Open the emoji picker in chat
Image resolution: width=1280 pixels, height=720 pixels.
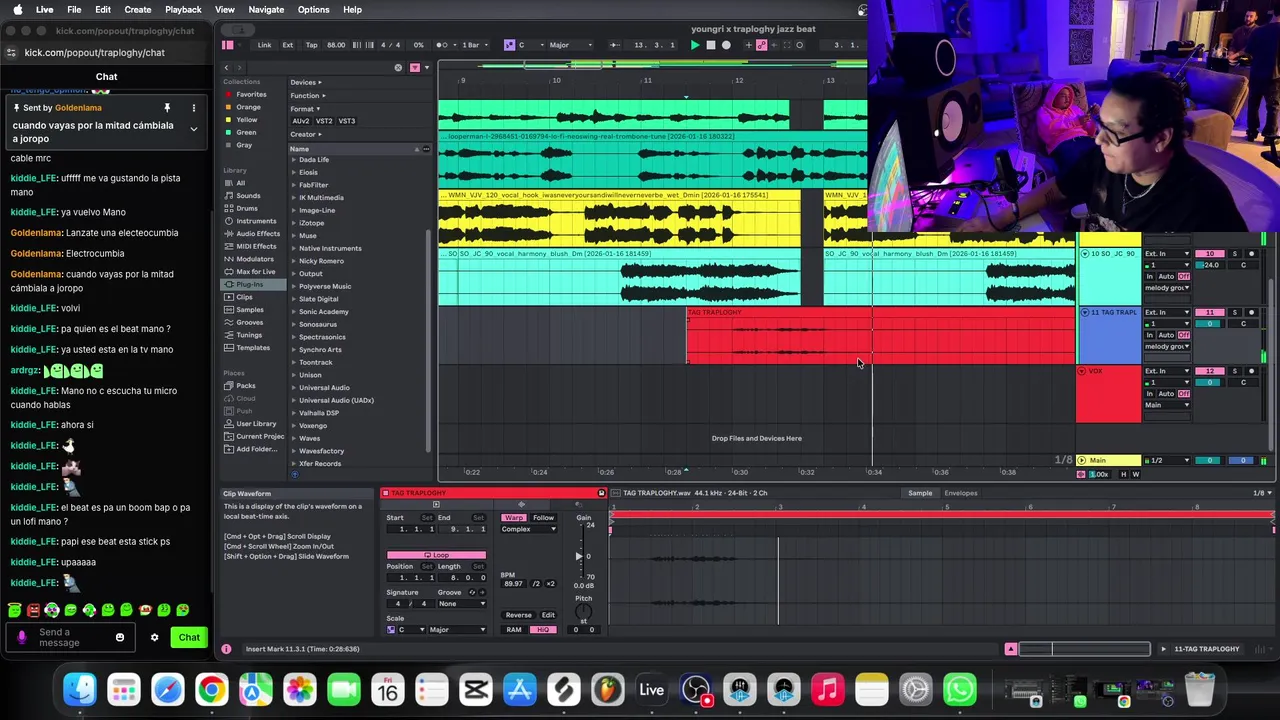[120, 637]
